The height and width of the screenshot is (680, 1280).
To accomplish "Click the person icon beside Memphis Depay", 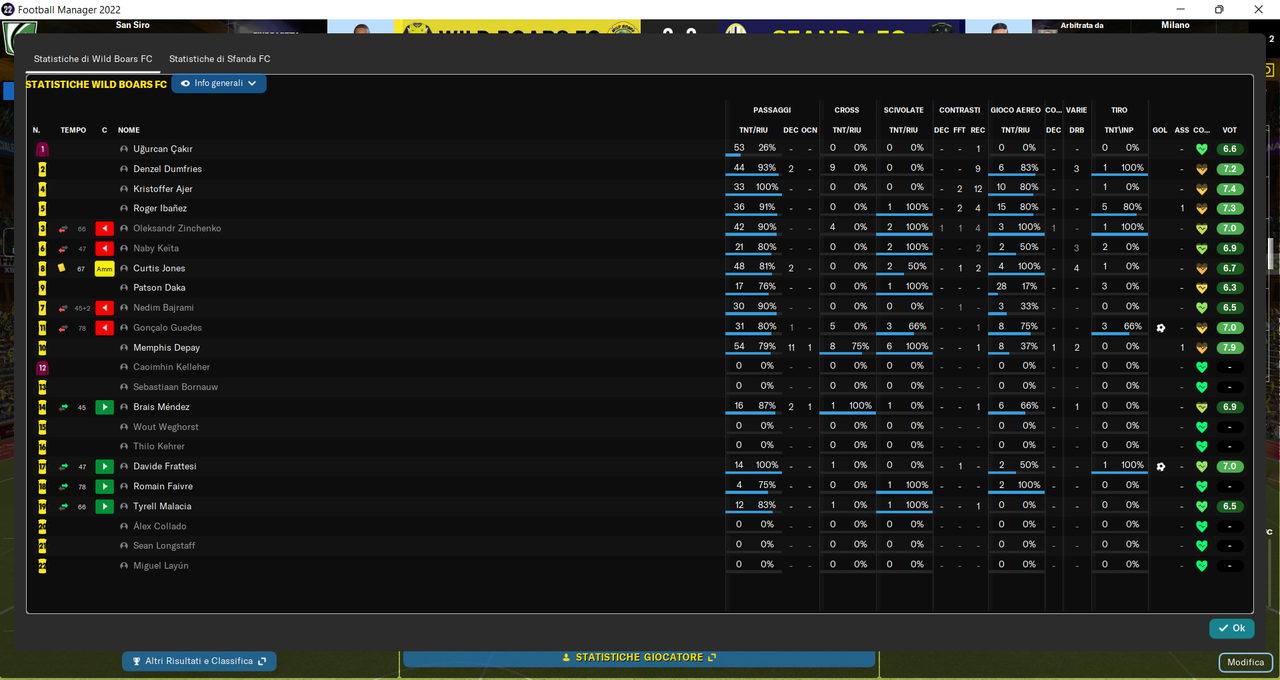I will [124, 348].
